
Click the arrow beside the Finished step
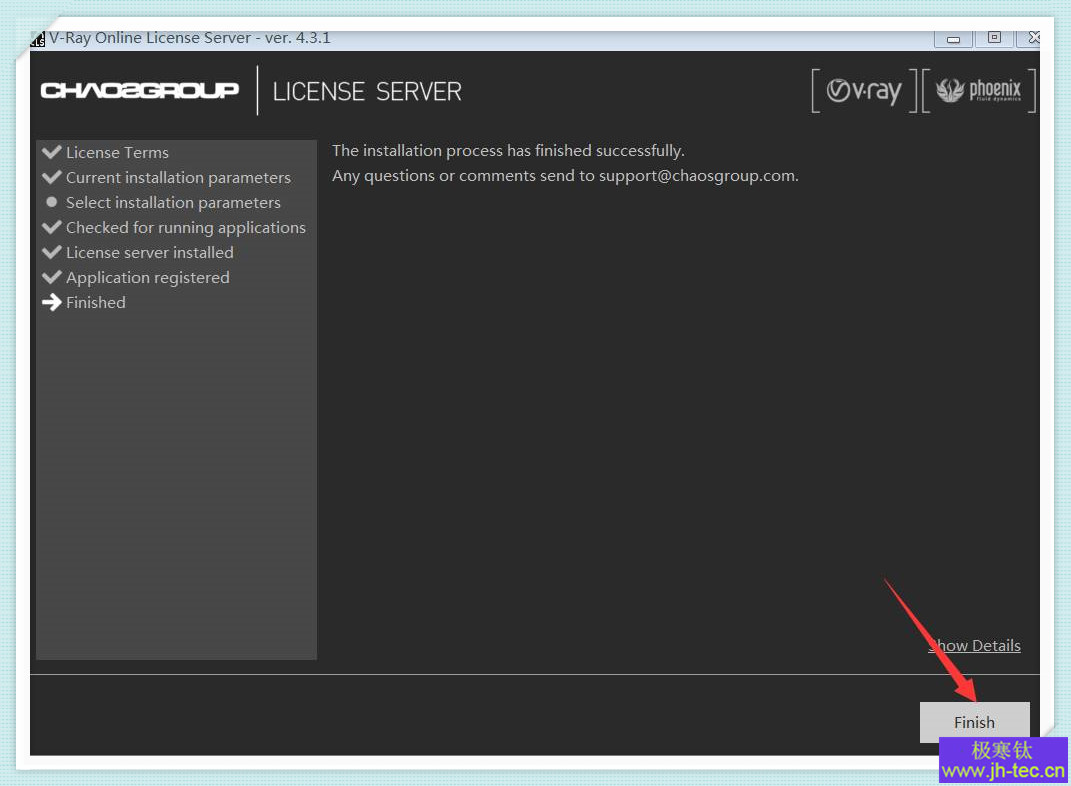click(52, 303)
